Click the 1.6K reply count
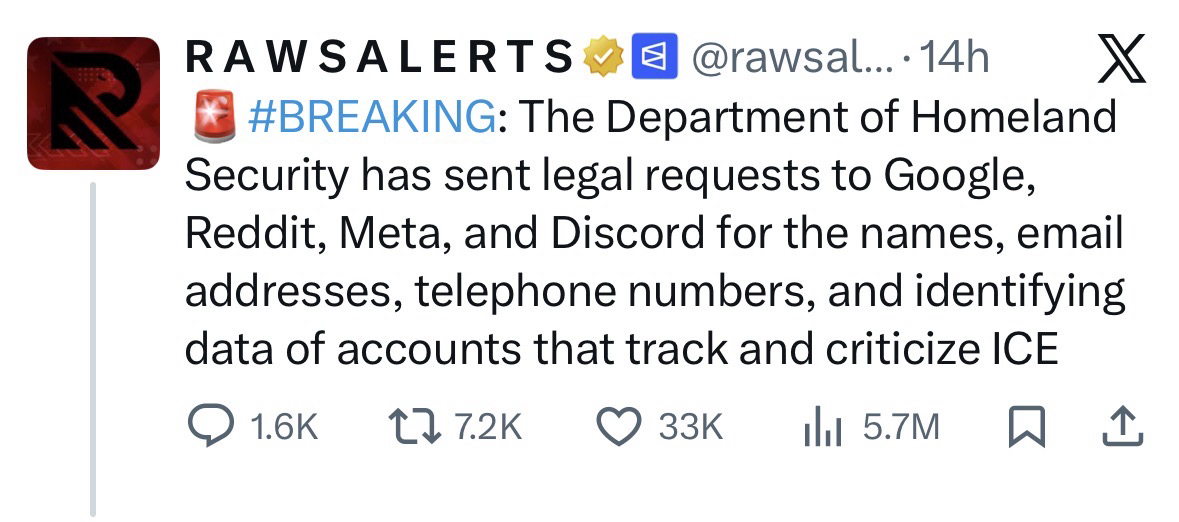This screenshot has width=1179, height=522. pyautogui.click(x=283, y=428)
